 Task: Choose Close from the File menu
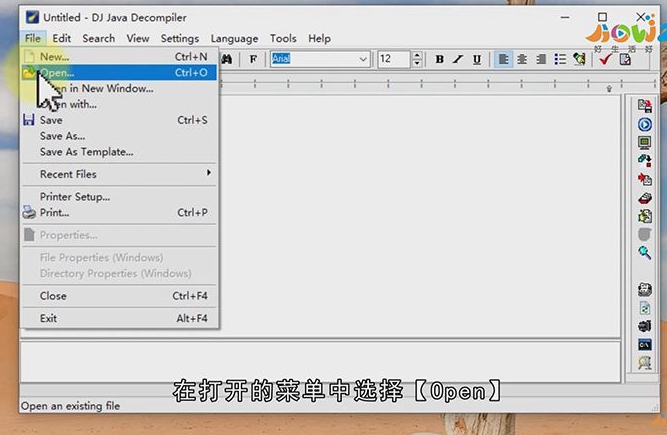point(119,296)
